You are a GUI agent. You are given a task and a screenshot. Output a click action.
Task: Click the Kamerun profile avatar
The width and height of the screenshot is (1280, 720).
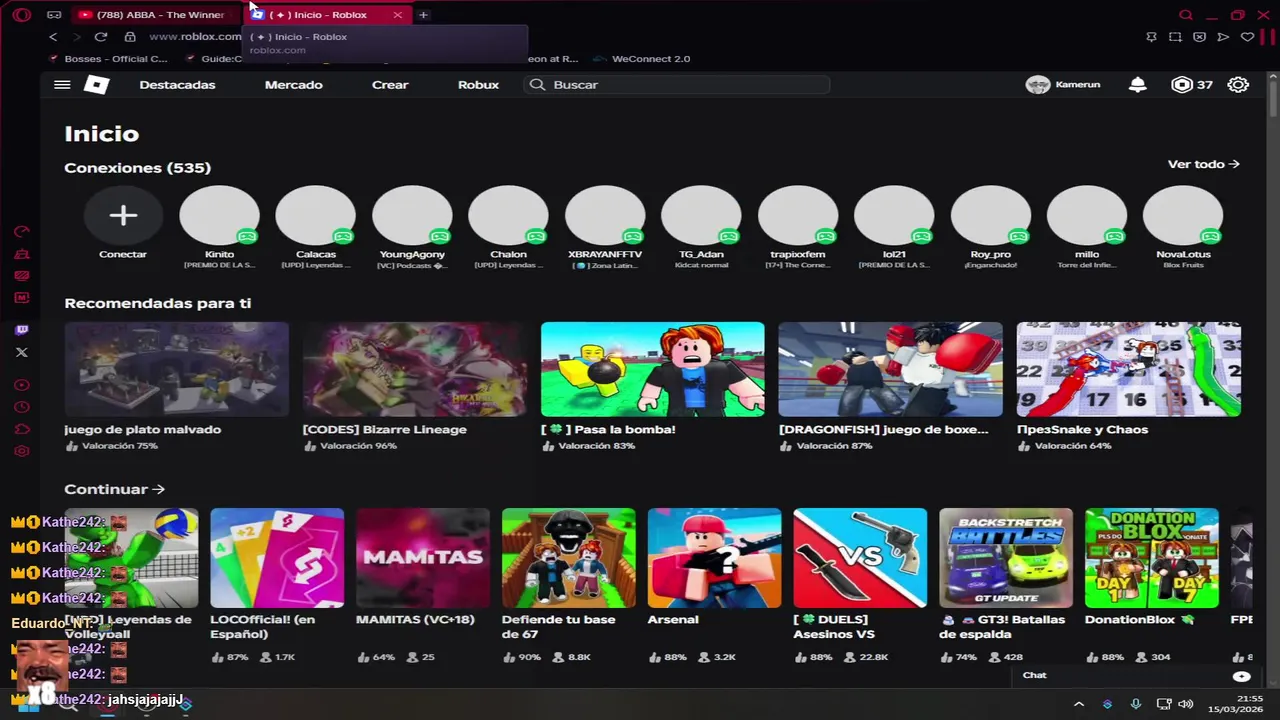[1038, 85]
